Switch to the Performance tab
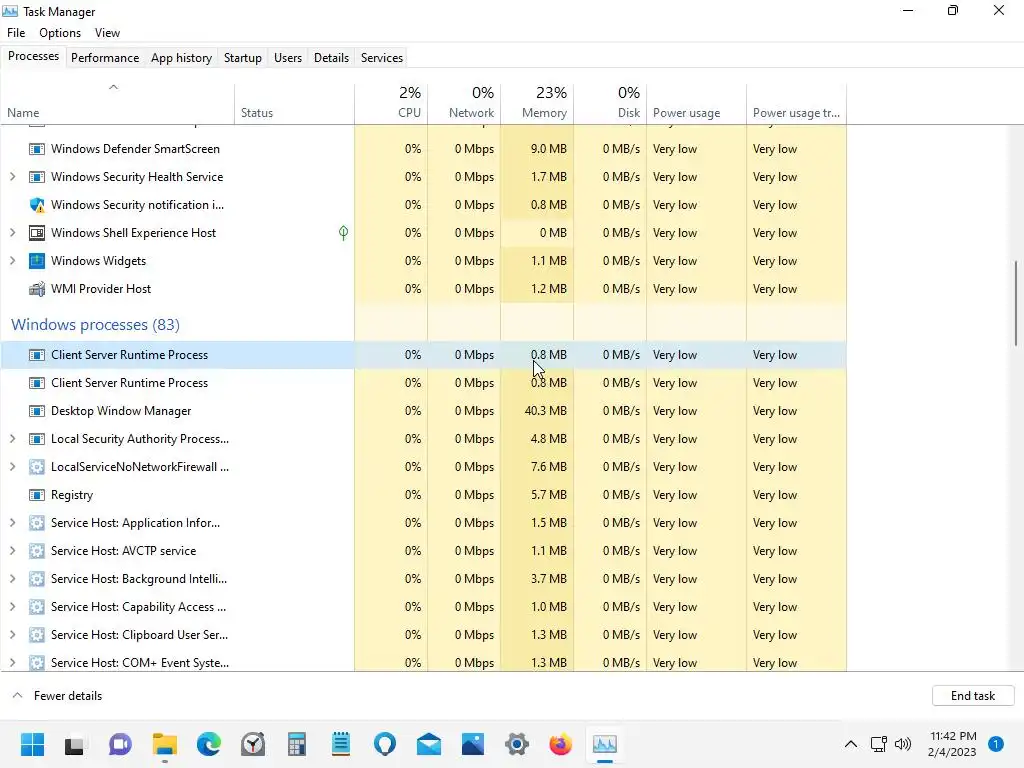Viewport: 1024px width, 768px height. [105, 58]
